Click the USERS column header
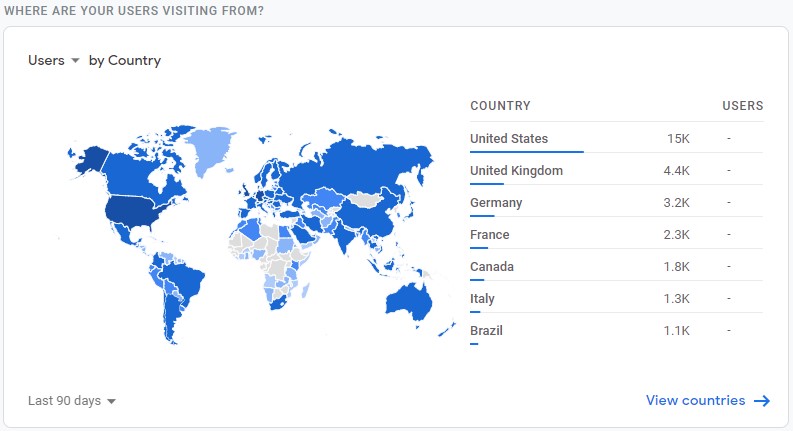The image size is (793, 431). pyautogui.click(x=742, y=106)
